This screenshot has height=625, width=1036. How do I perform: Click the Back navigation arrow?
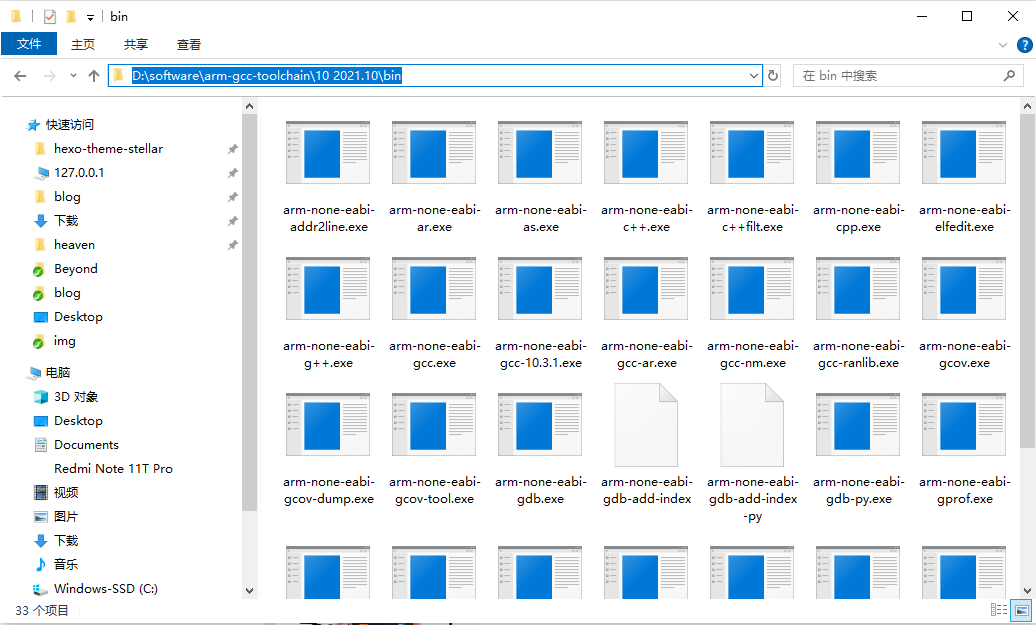click(20, 76)
